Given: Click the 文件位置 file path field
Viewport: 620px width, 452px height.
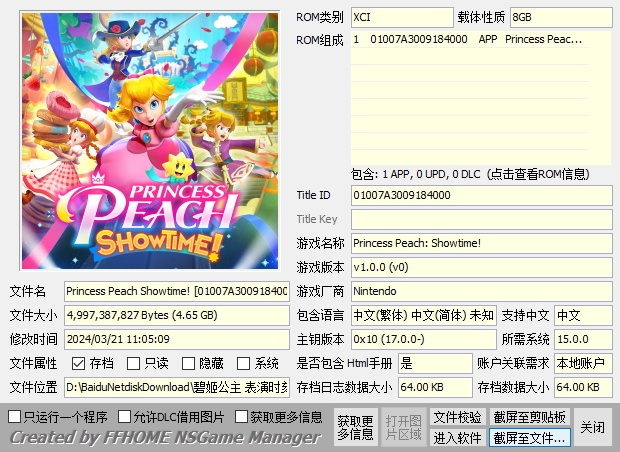Looking at the screenshot, I should [x=177, y=387].
